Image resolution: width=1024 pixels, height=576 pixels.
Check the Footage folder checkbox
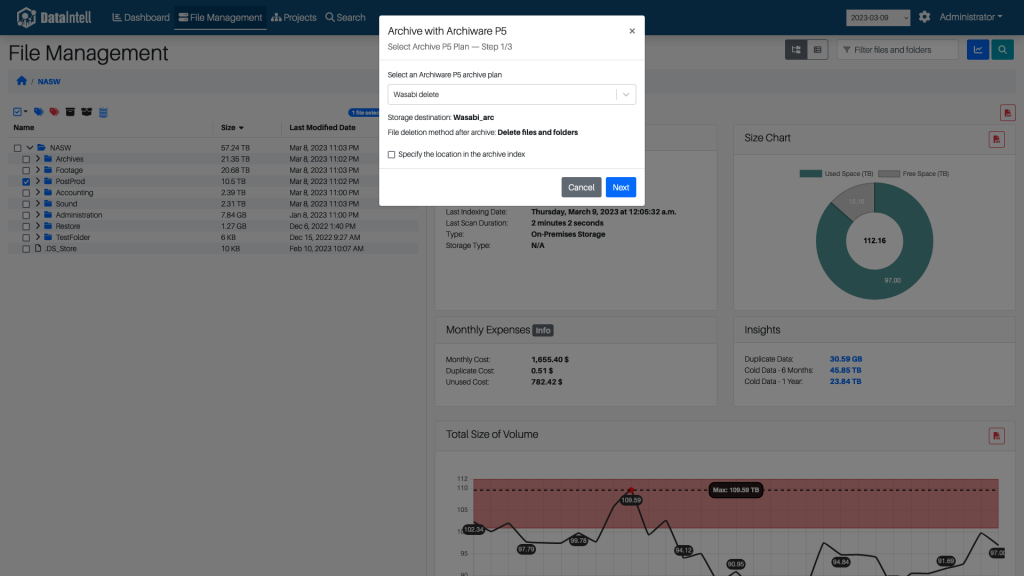coord(26,170)
